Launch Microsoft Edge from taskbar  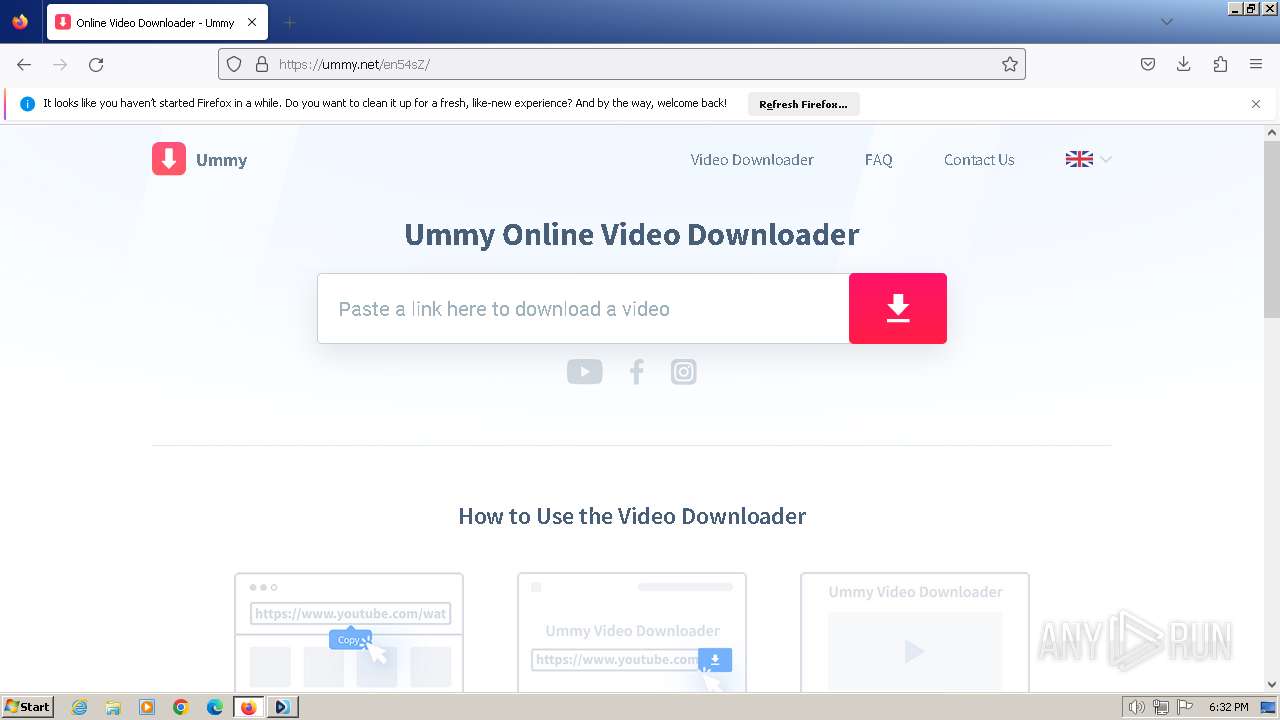point(215,707)
